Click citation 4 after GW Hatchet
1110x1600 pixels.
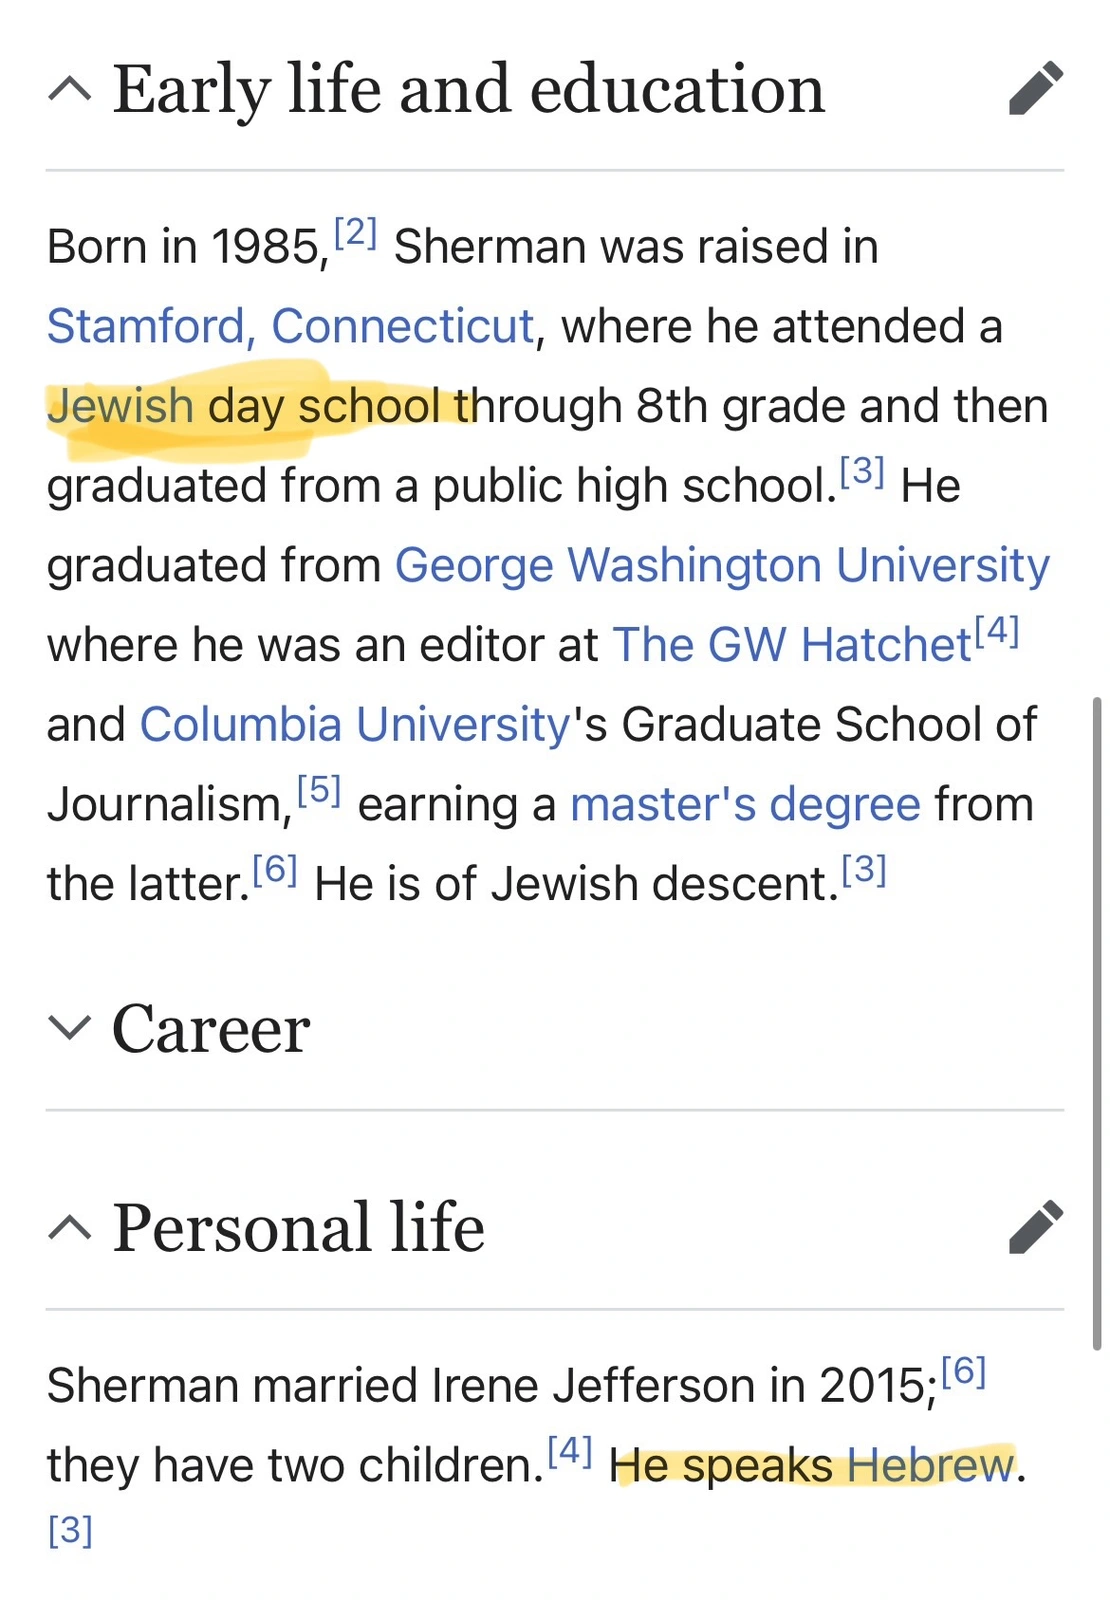click(997, 631)
